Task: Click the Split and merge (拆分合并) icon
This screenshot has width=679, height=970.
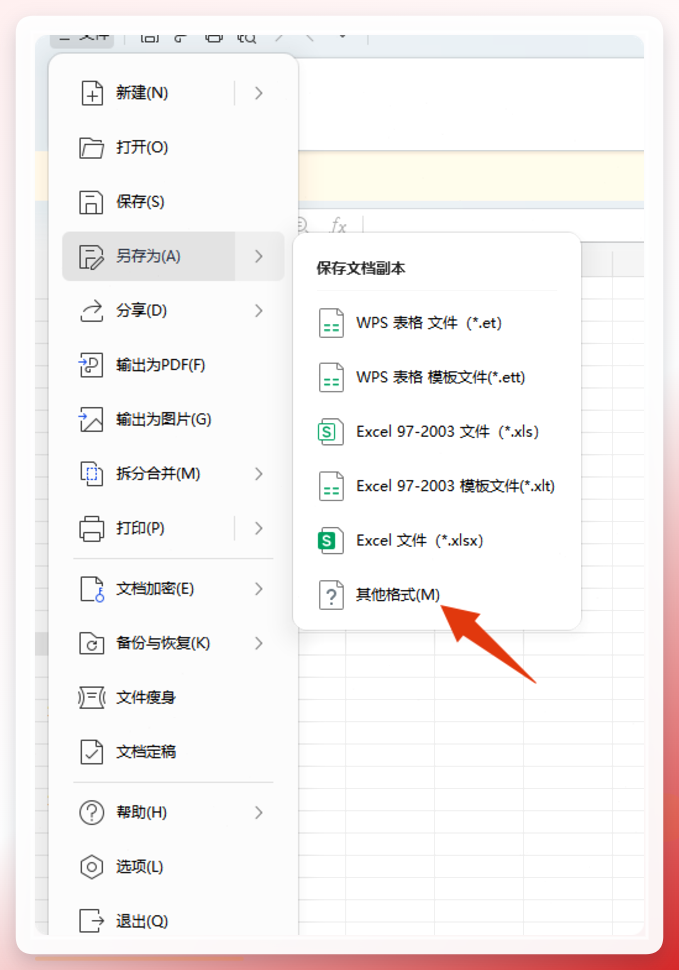Action: click(x=92, y=474)
